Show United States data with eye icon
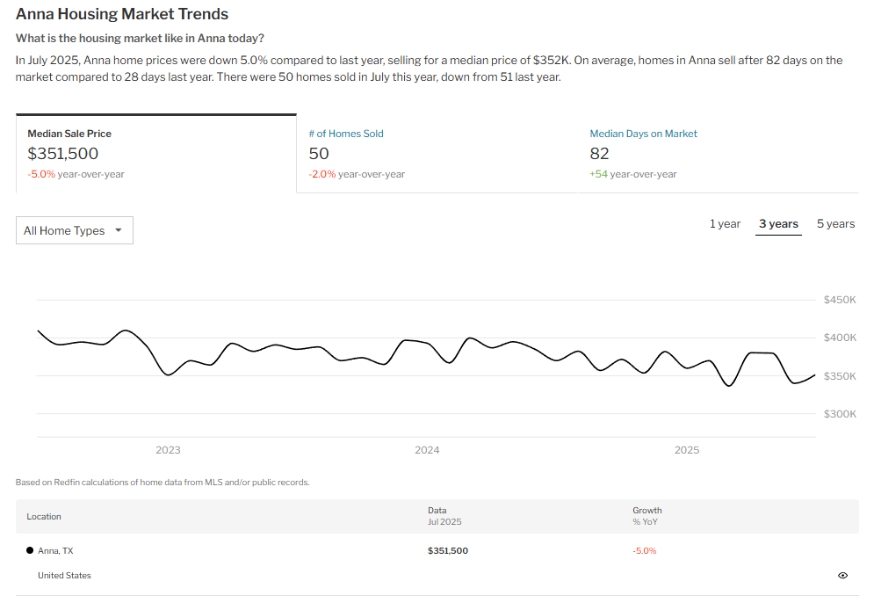The image size is (874, 603). (842, 575)
